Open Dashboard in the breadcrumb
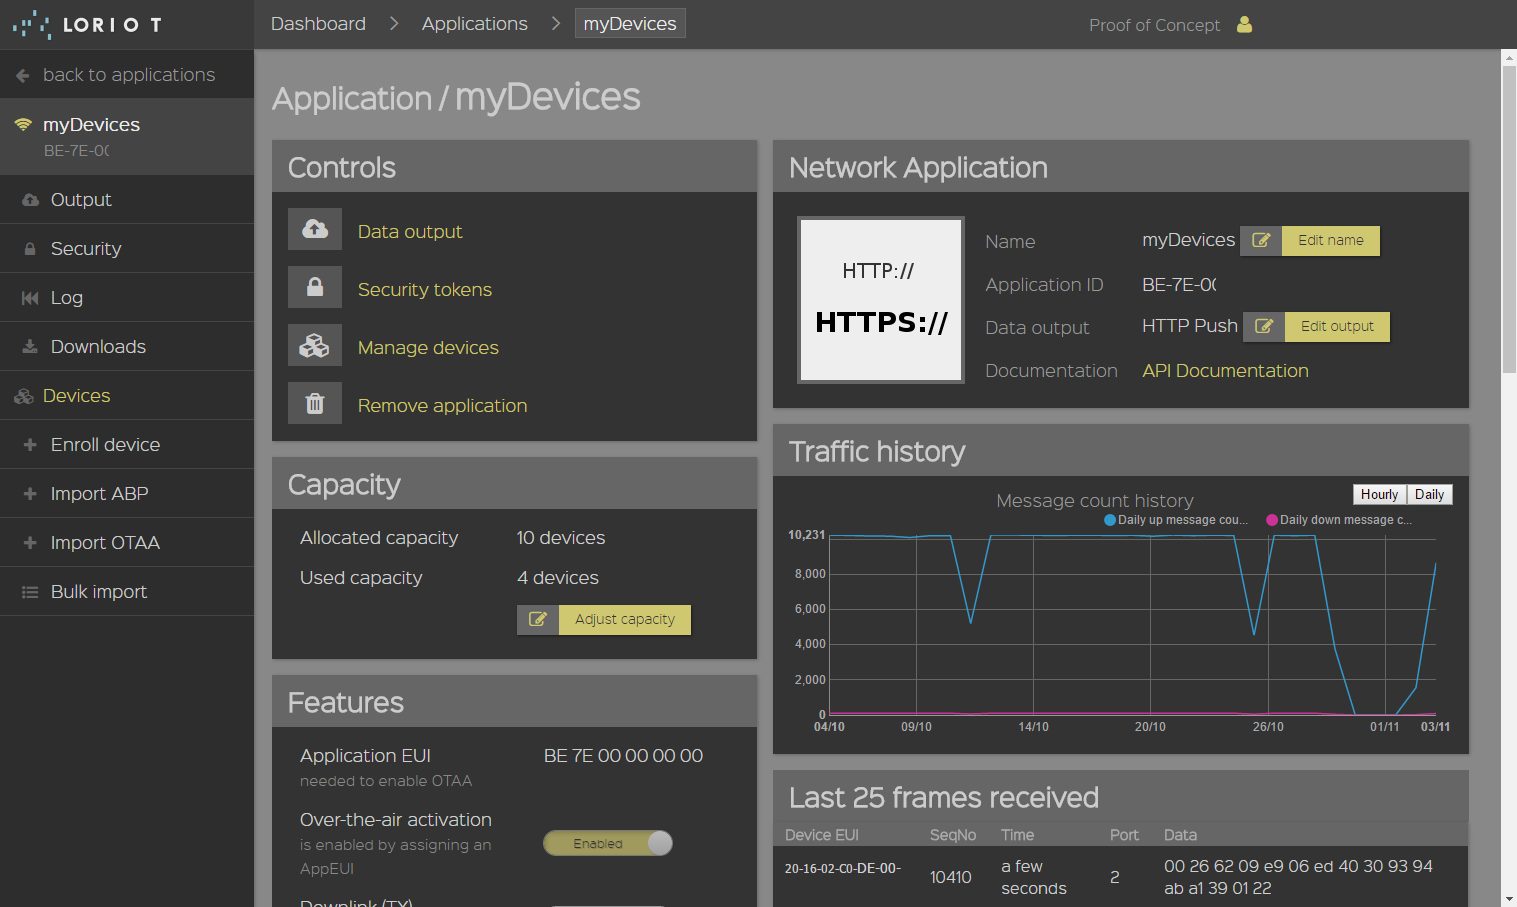This screenshot has height=907, width=1517. 318,23
